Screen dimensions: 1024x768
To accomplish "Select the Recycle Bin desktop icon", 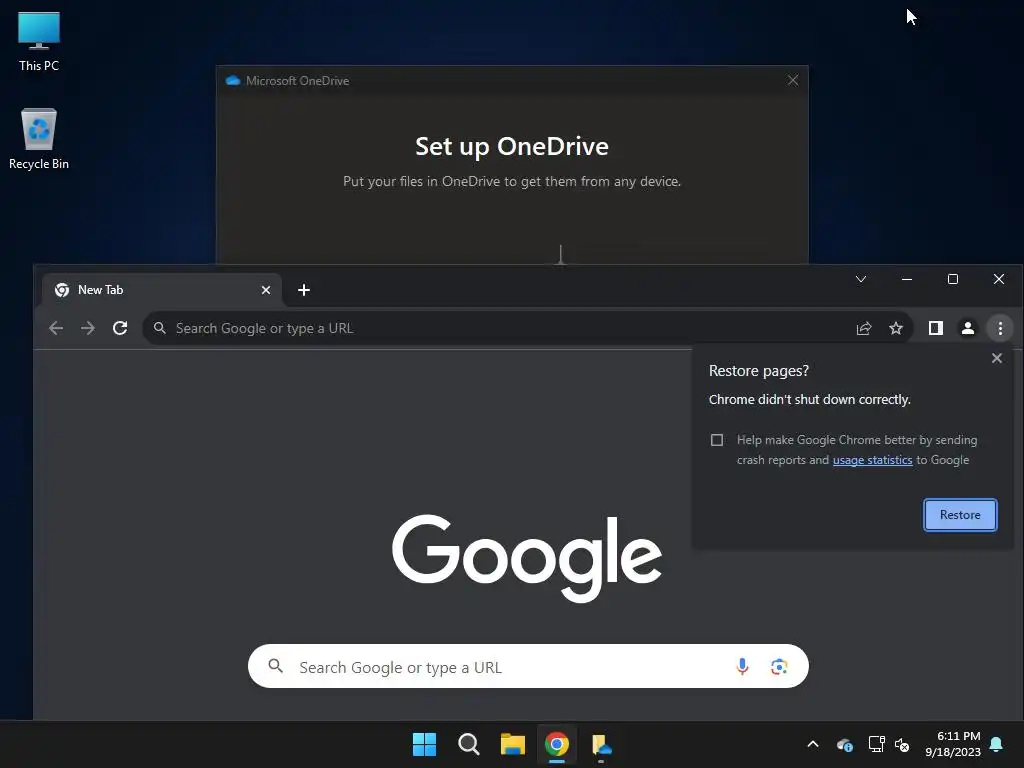I will click(x=39, y=139).
